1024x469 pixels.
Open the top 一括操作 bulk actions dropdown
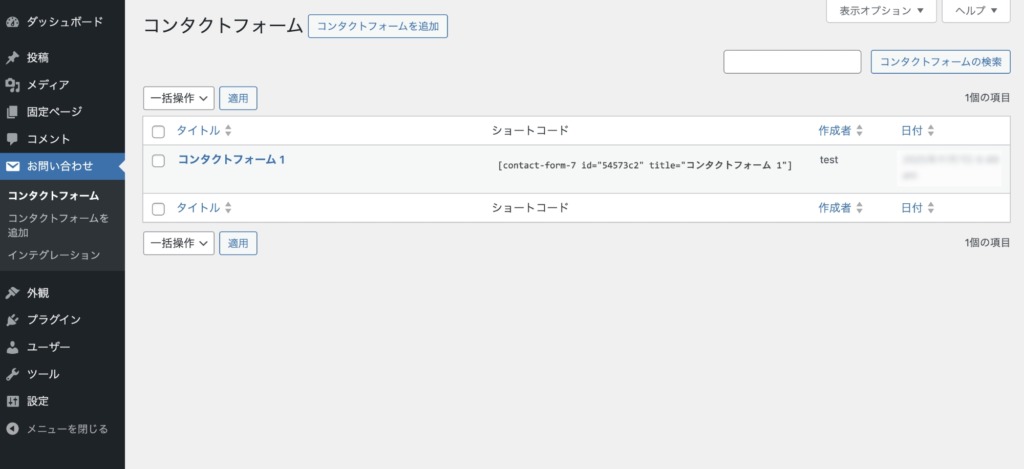coord(179,98)
